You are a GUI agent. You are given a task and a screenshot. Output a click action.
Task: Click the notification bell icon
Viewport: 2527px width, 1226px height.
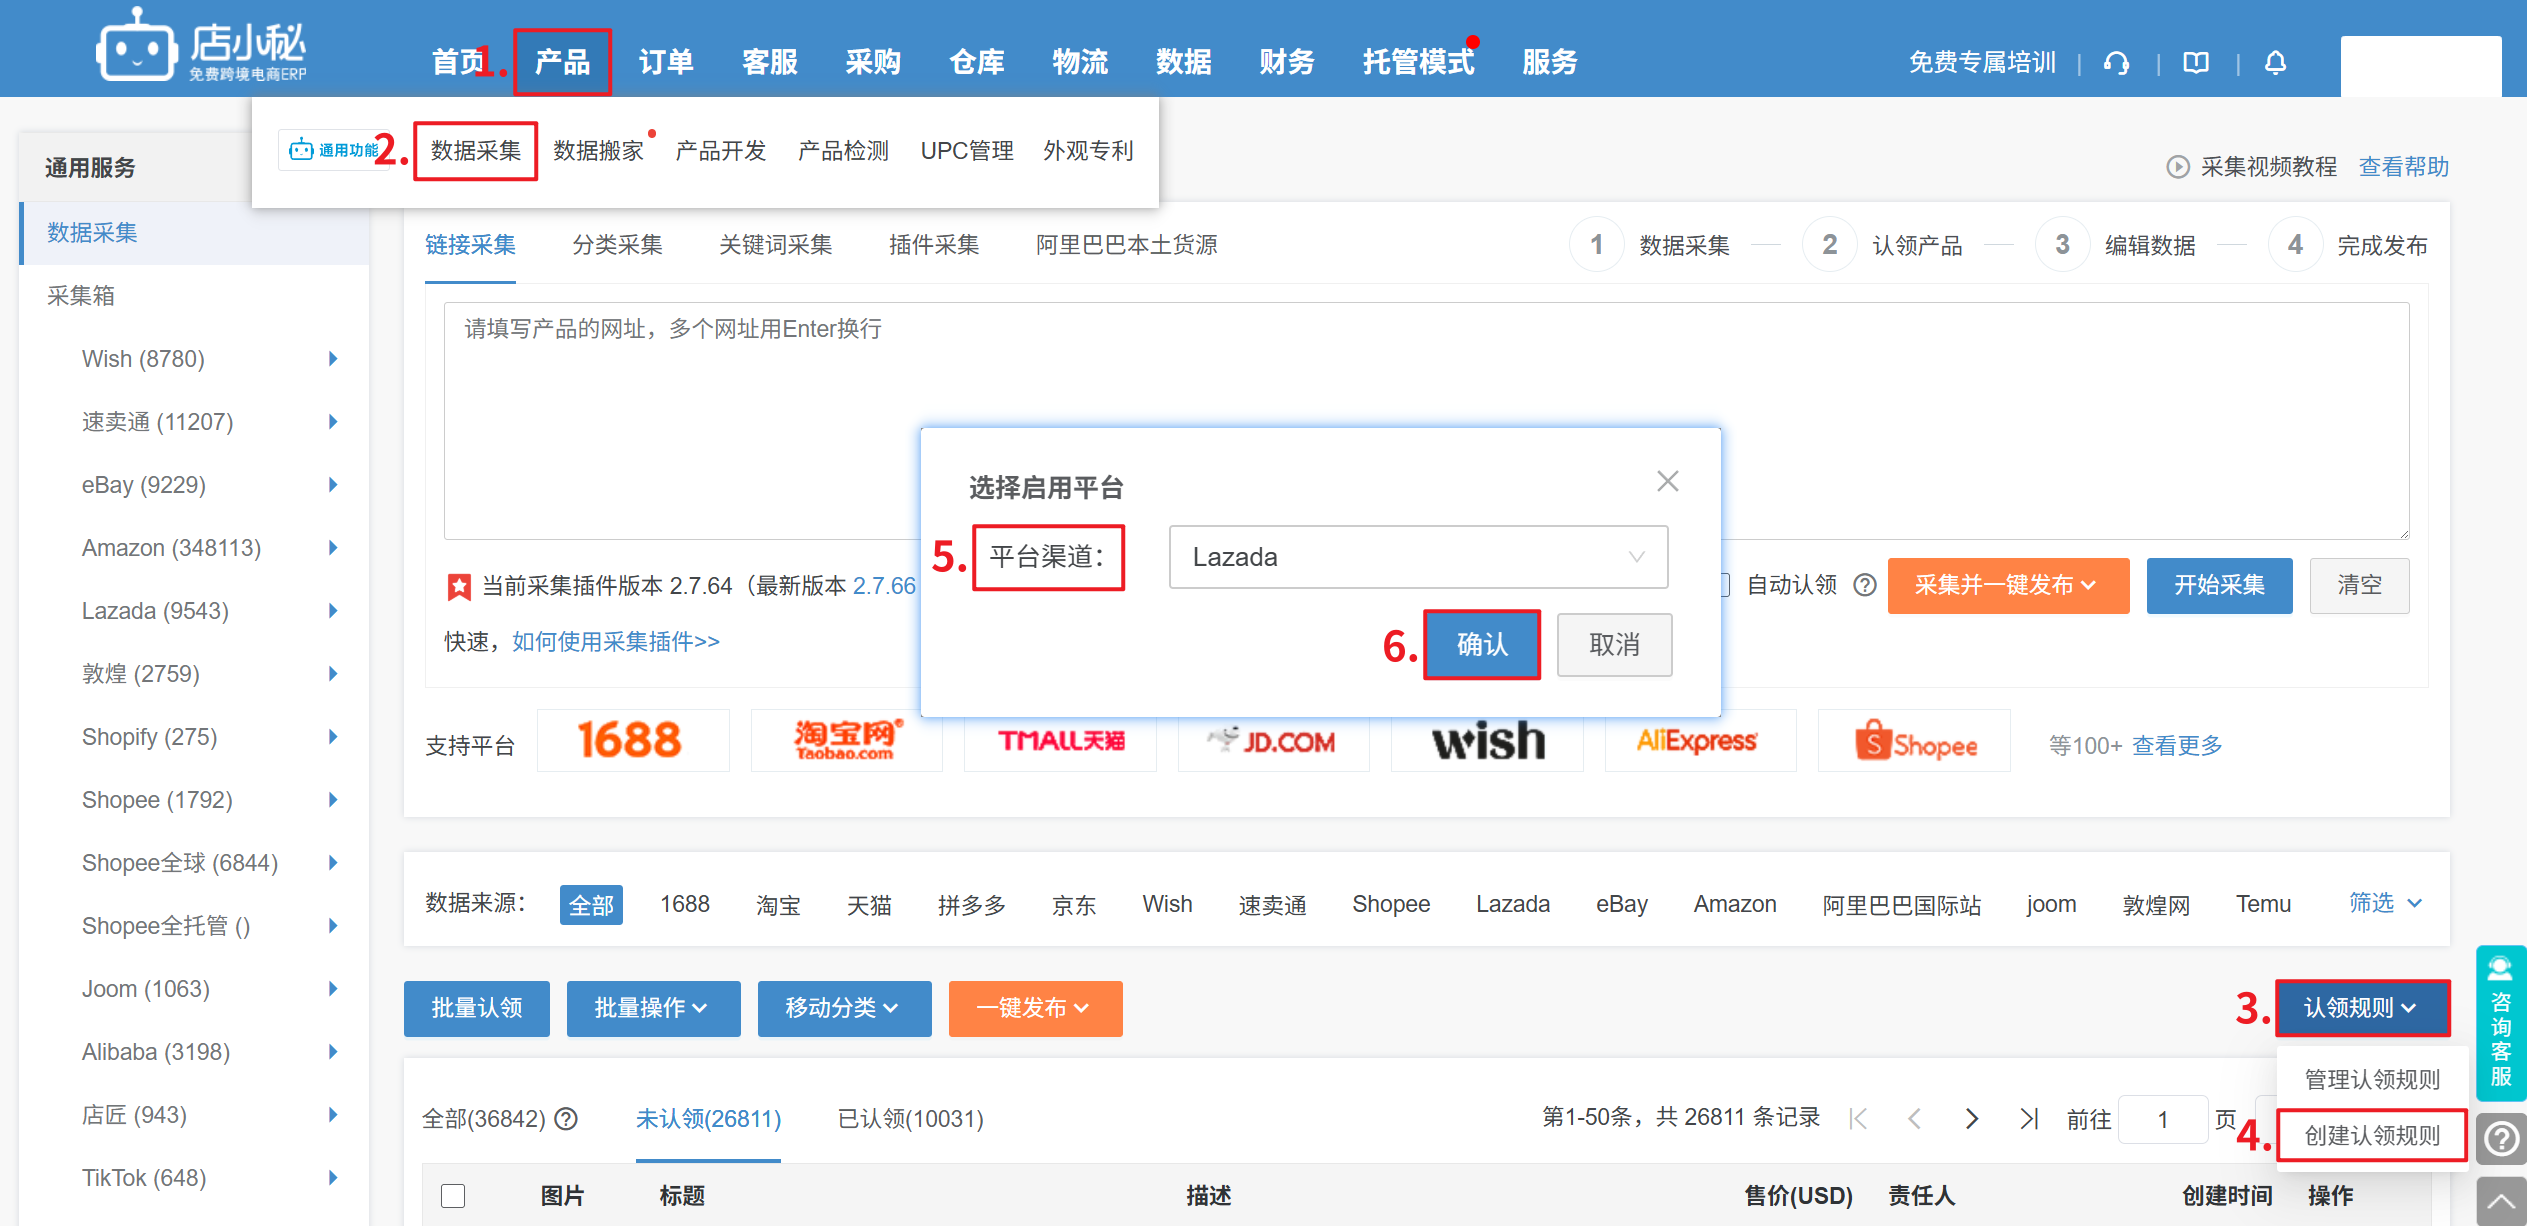click(2275, 63)
